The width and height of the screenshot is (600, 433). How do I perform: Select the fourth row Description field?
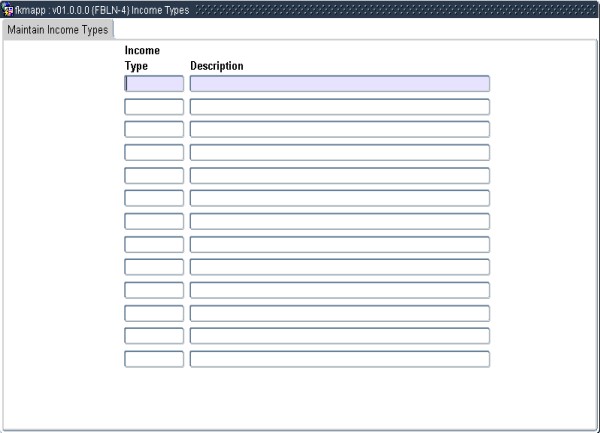coord(340,153)
